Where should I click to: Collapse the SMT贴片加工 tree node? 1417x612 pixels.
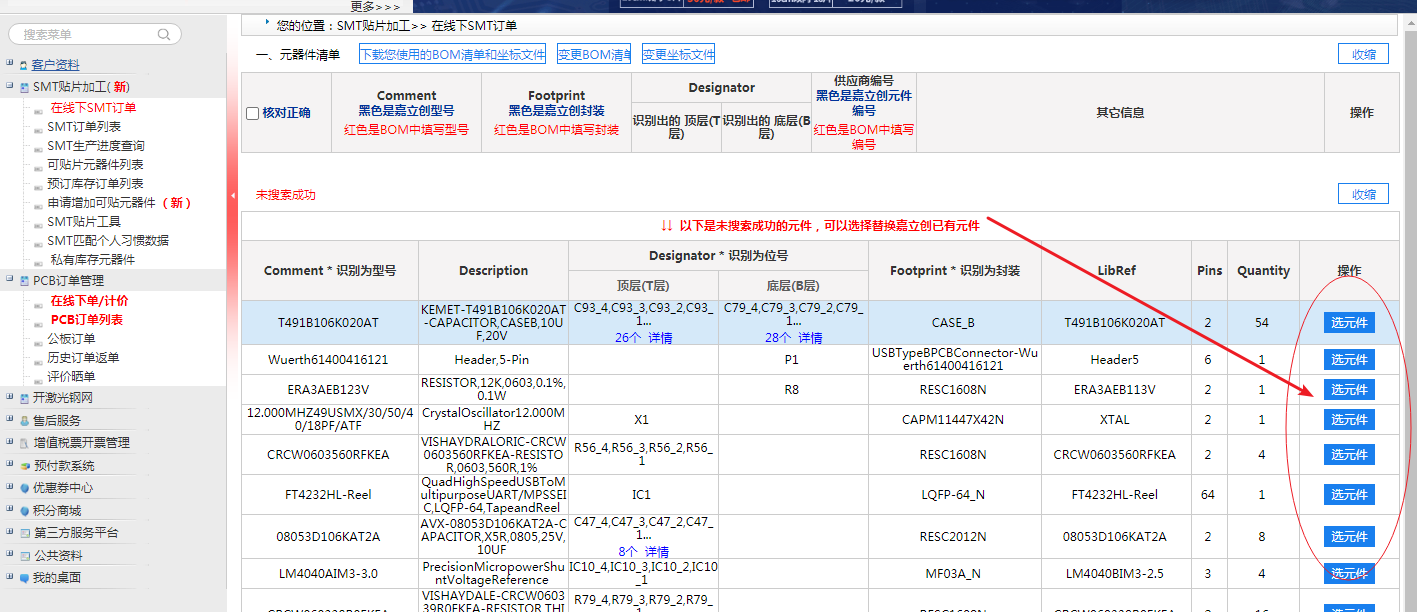coord(9,87)
